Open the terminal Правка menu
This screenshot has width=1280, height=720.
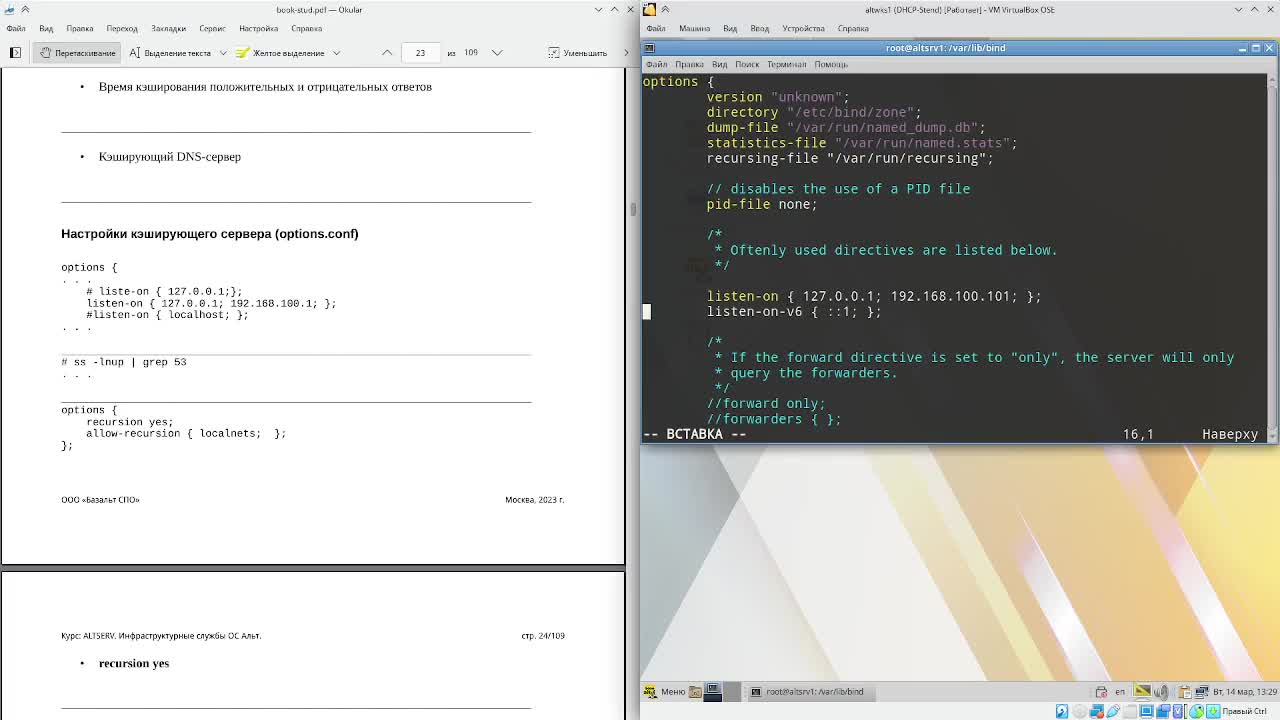pyautogui.click(x=689, y=64)
